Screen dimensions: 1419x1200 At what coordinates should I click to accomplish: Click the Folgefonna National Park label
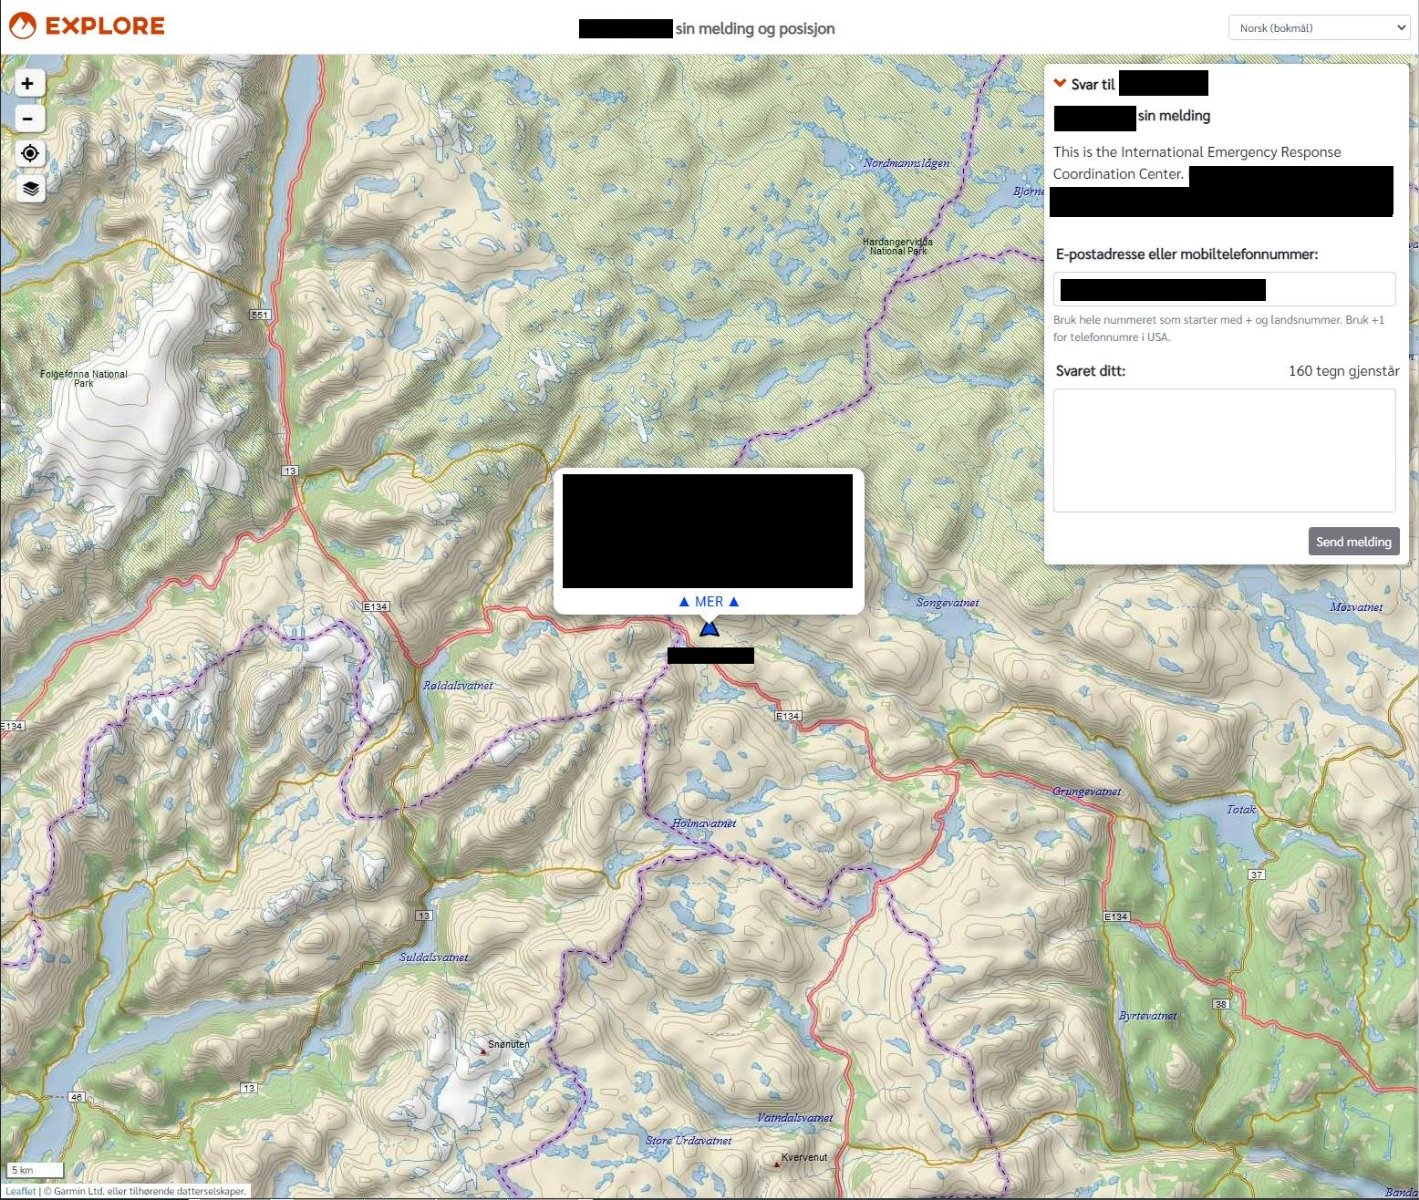[x=84, y=378]
